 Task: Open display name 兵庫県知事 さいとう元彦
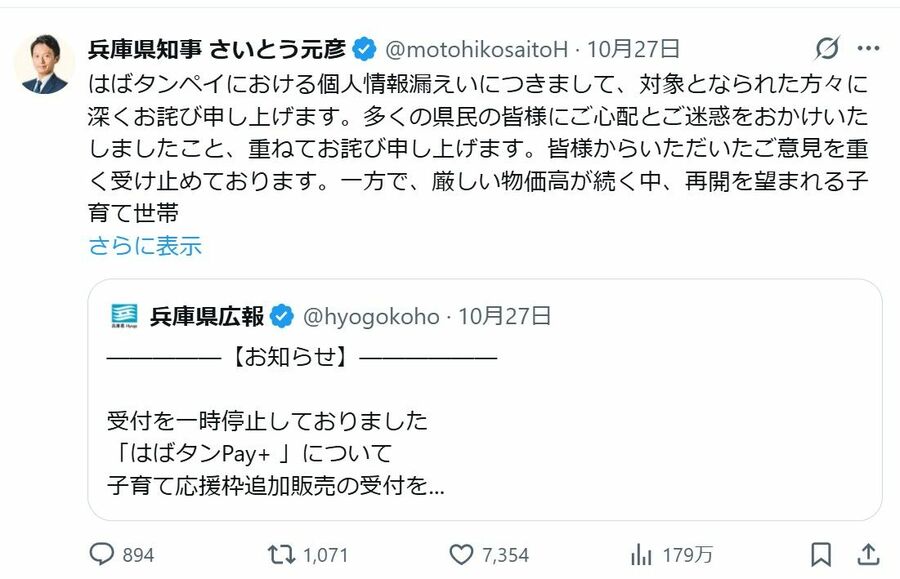pyautogui.click(x=218, y=48)
